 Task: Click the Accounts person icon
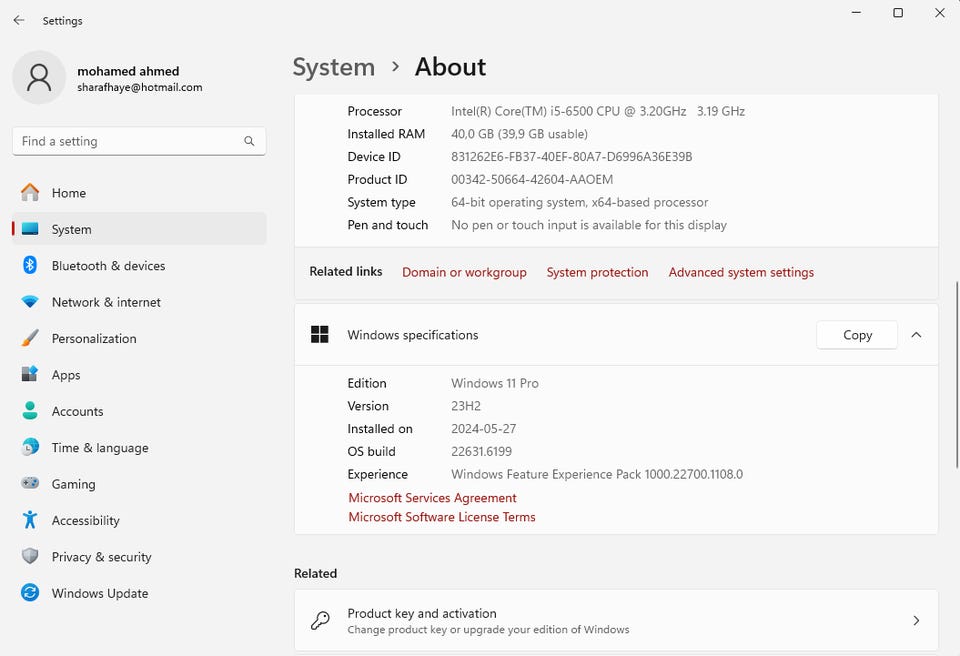[x=29, y=411]
